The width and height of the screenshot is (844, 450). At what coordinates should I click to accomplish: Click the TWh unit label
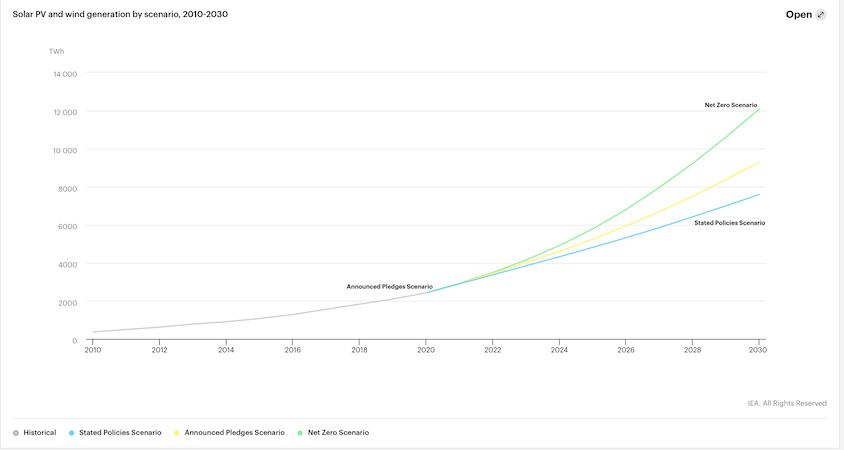(x=57, y=51)
